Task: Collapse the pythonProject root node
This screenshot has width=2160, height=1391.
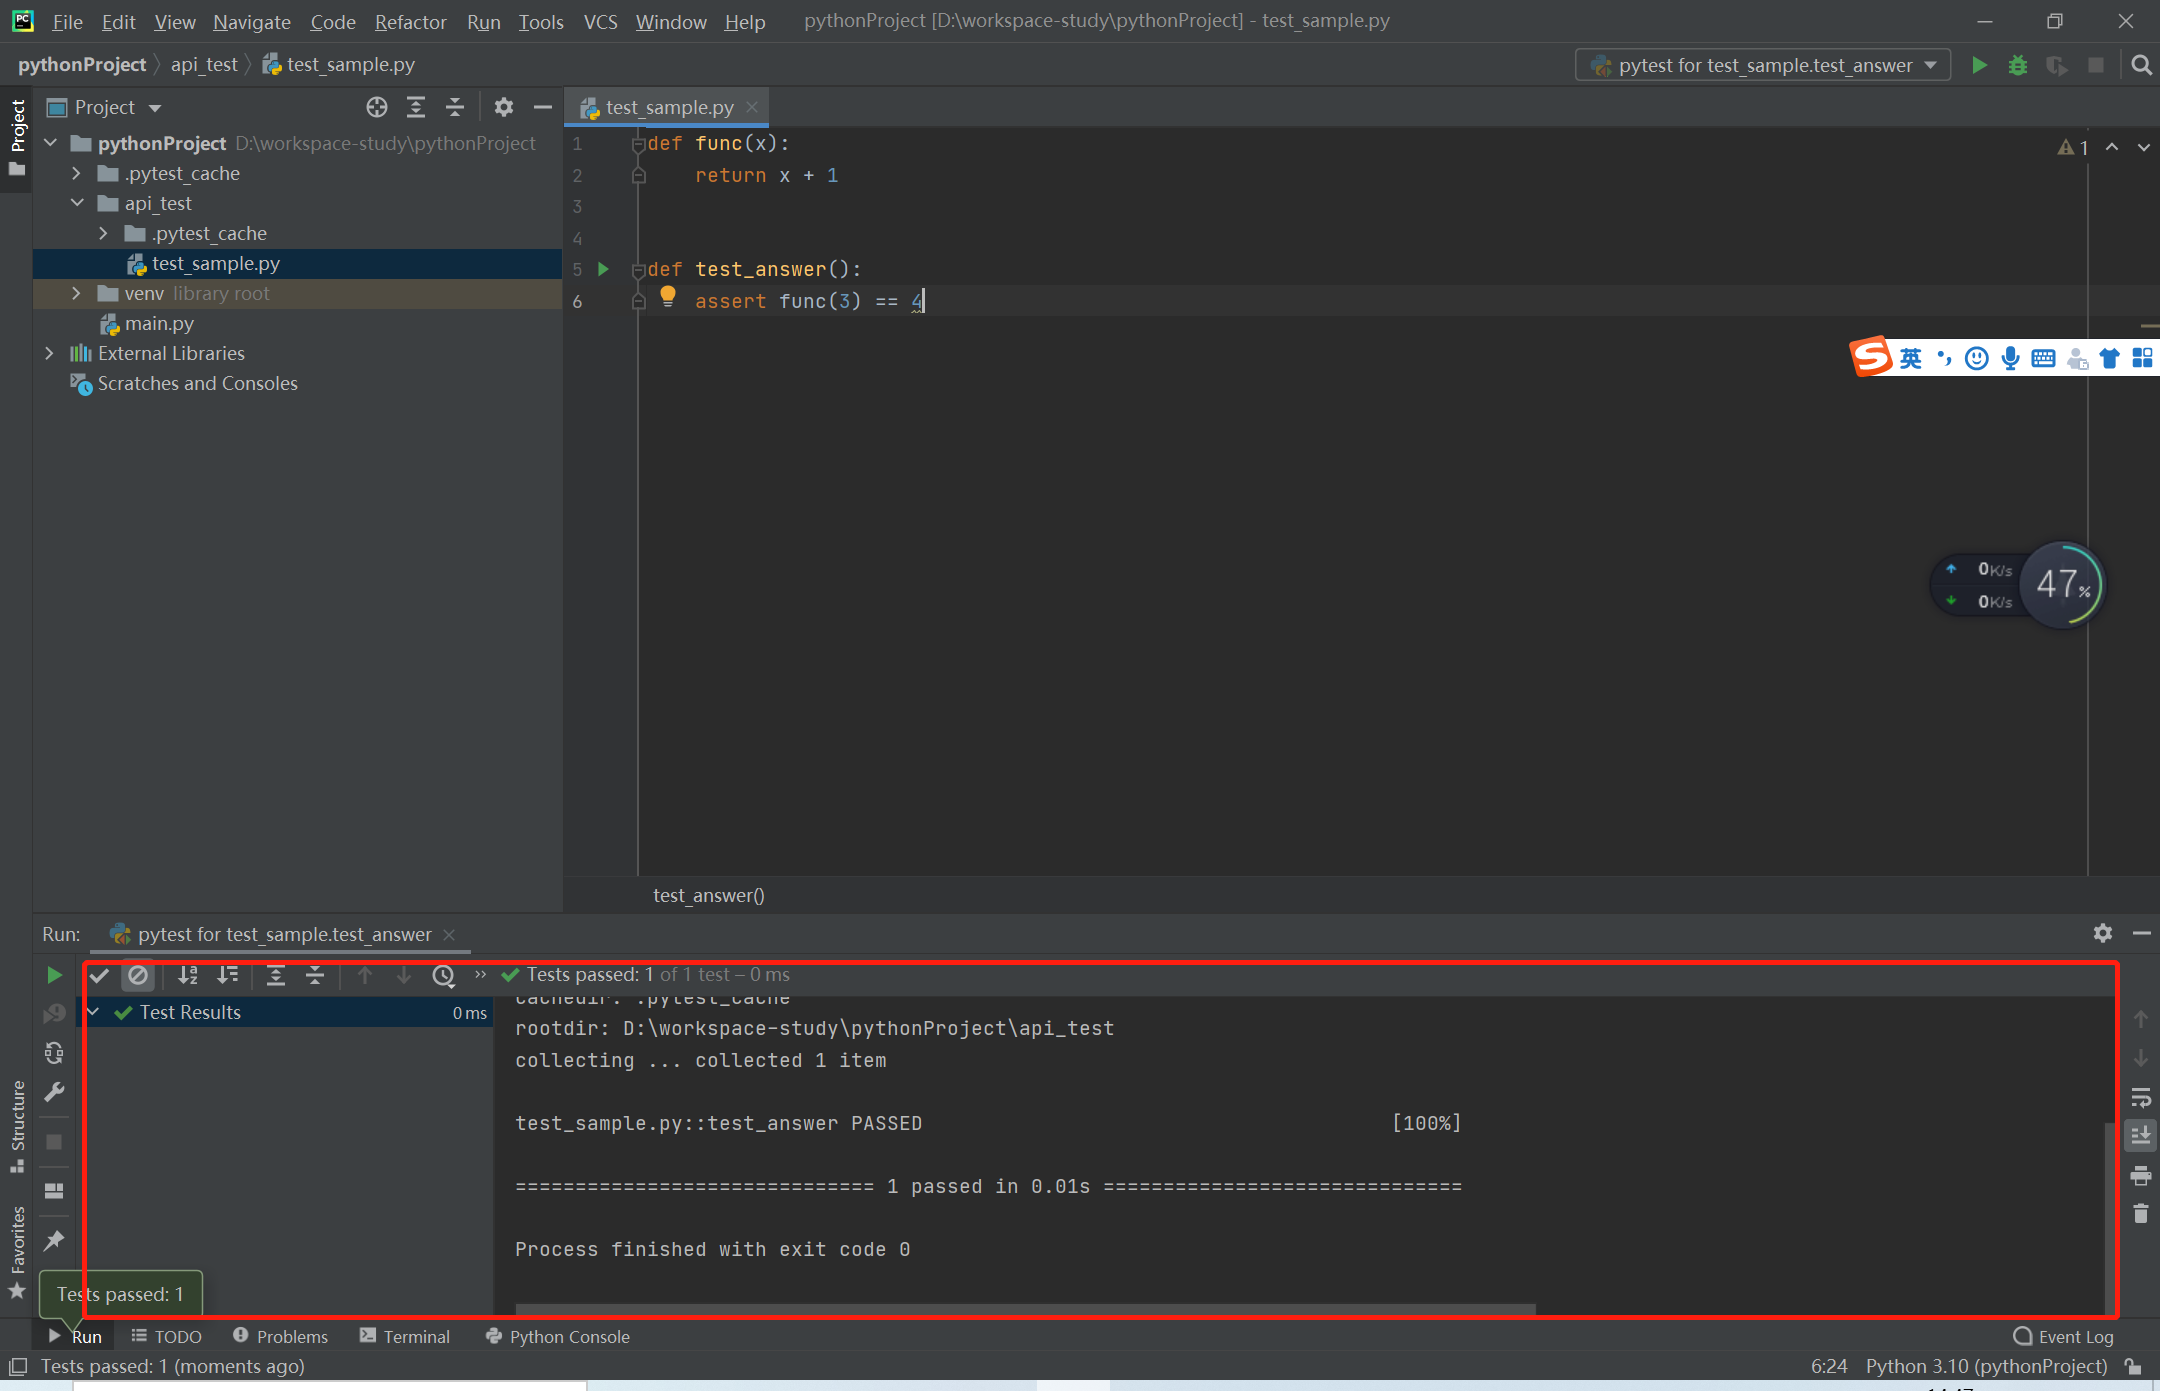Action: click(50, 143)
